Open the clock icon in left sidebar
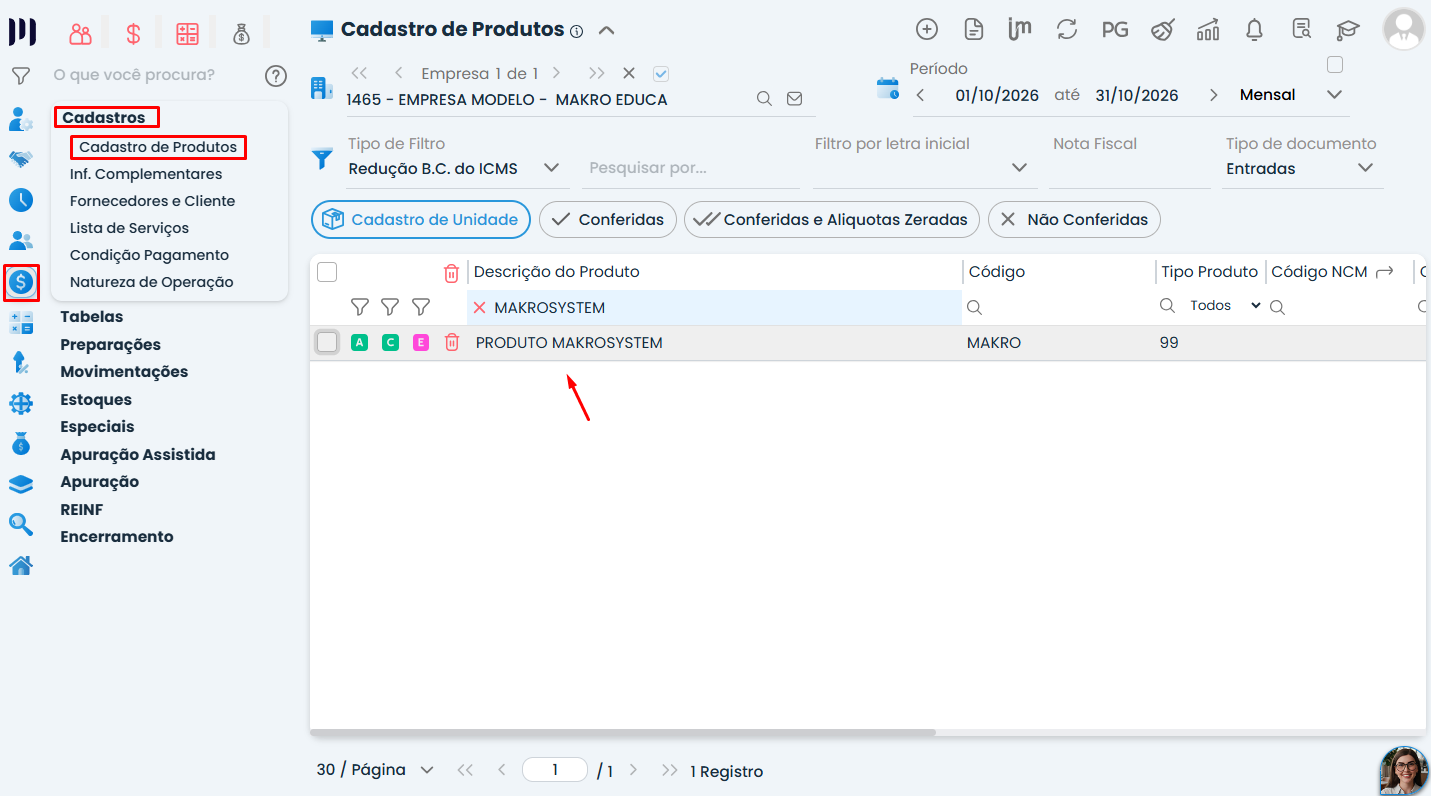The width and height of the screenshot is (1431, 796). [21, 199]
